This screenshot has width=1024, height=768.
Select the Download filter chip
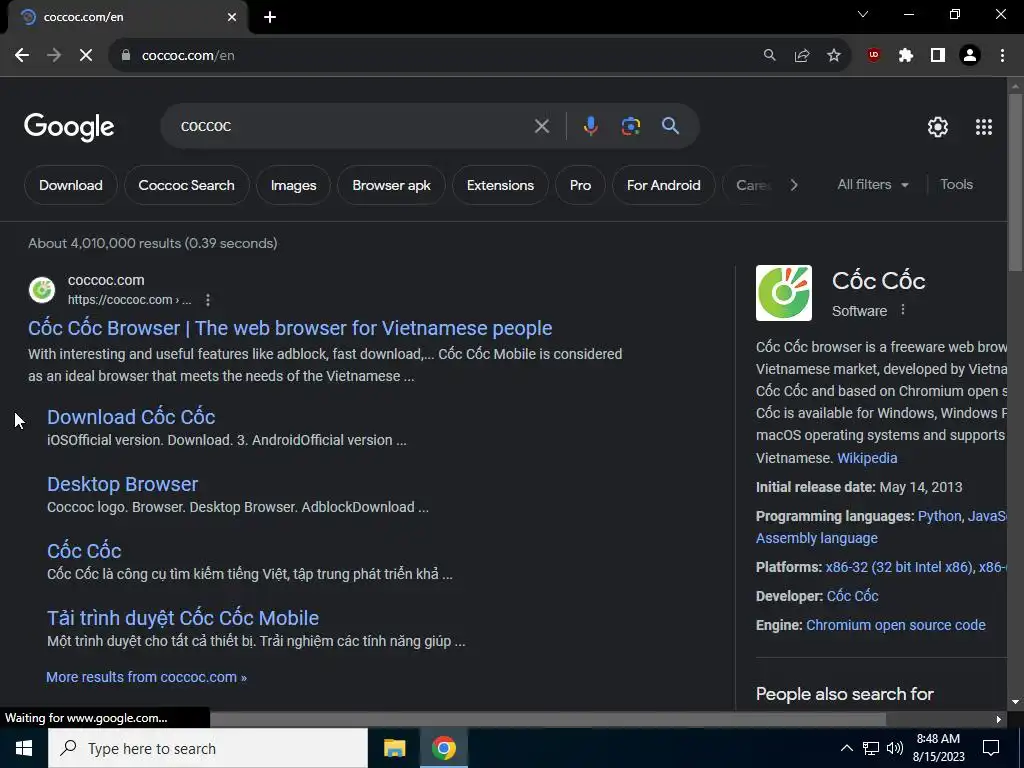(71, 185)
